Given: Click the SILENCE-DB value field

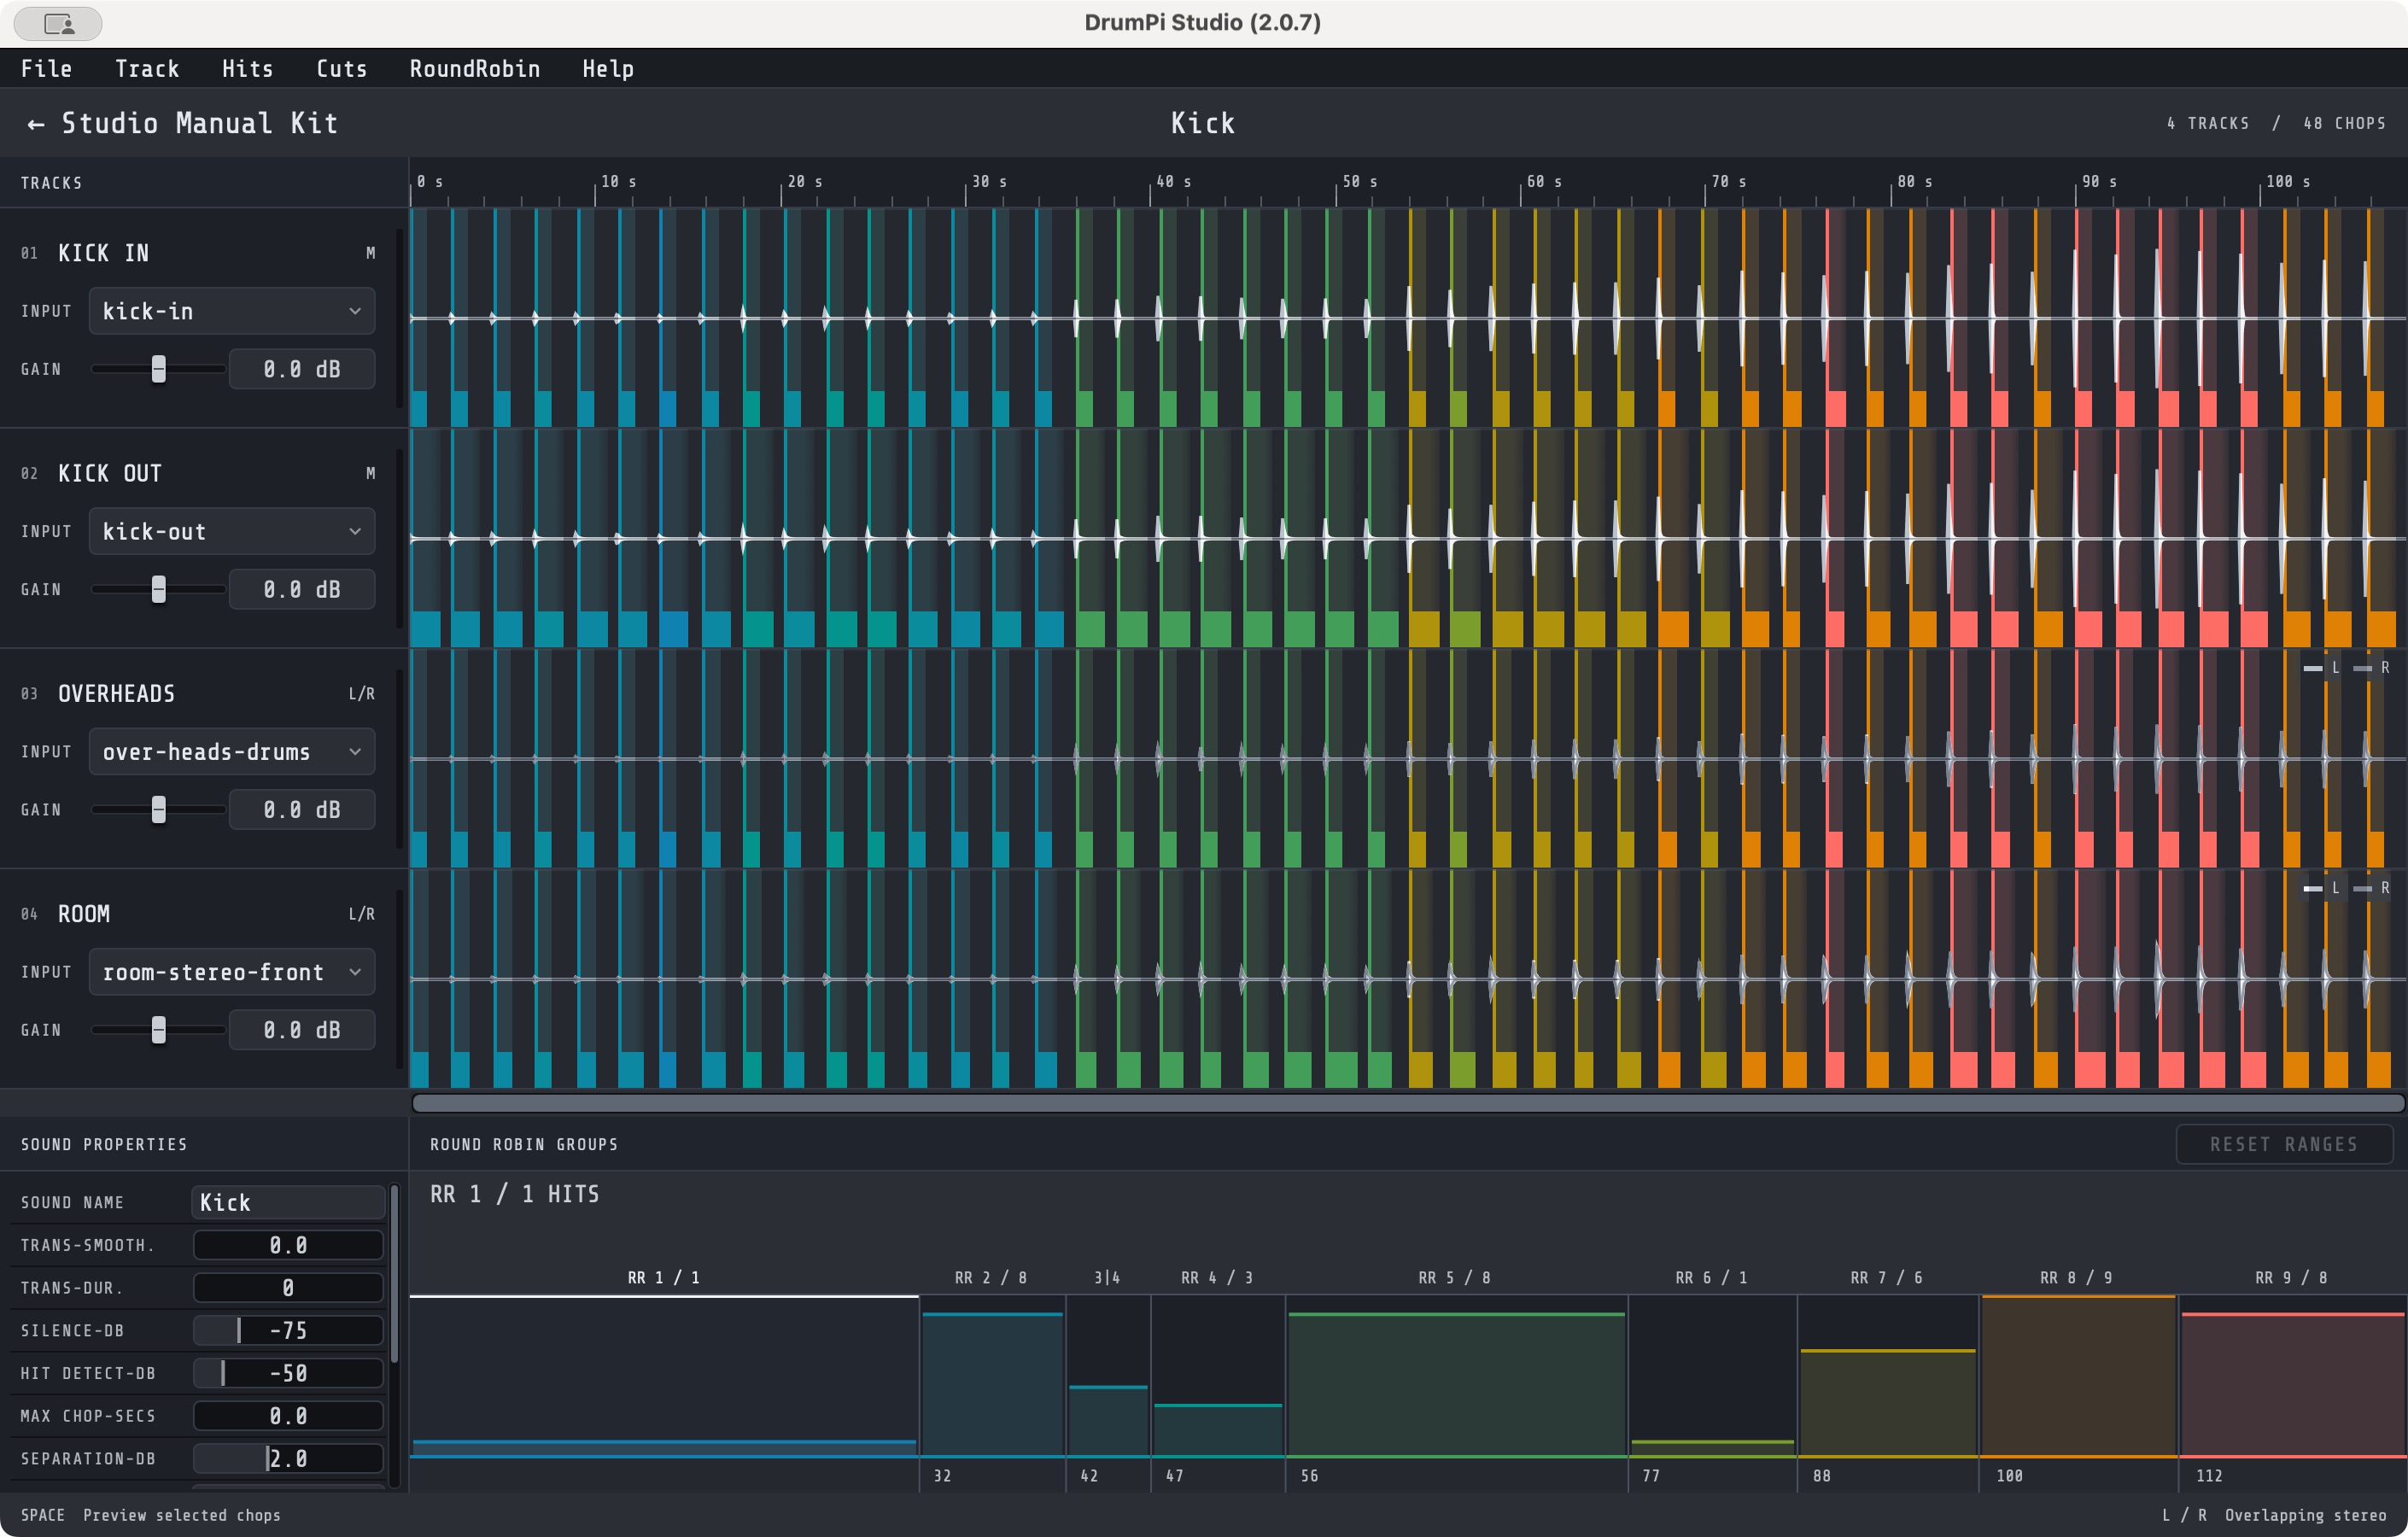Looking at the screenshot, I should [x=288, y=1330].
